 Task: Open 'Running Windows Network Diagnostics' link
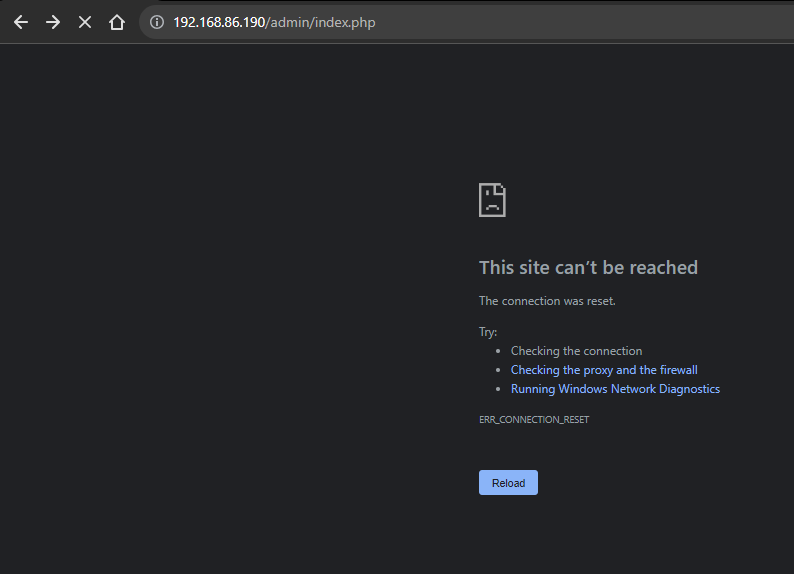tap(615, 389)
